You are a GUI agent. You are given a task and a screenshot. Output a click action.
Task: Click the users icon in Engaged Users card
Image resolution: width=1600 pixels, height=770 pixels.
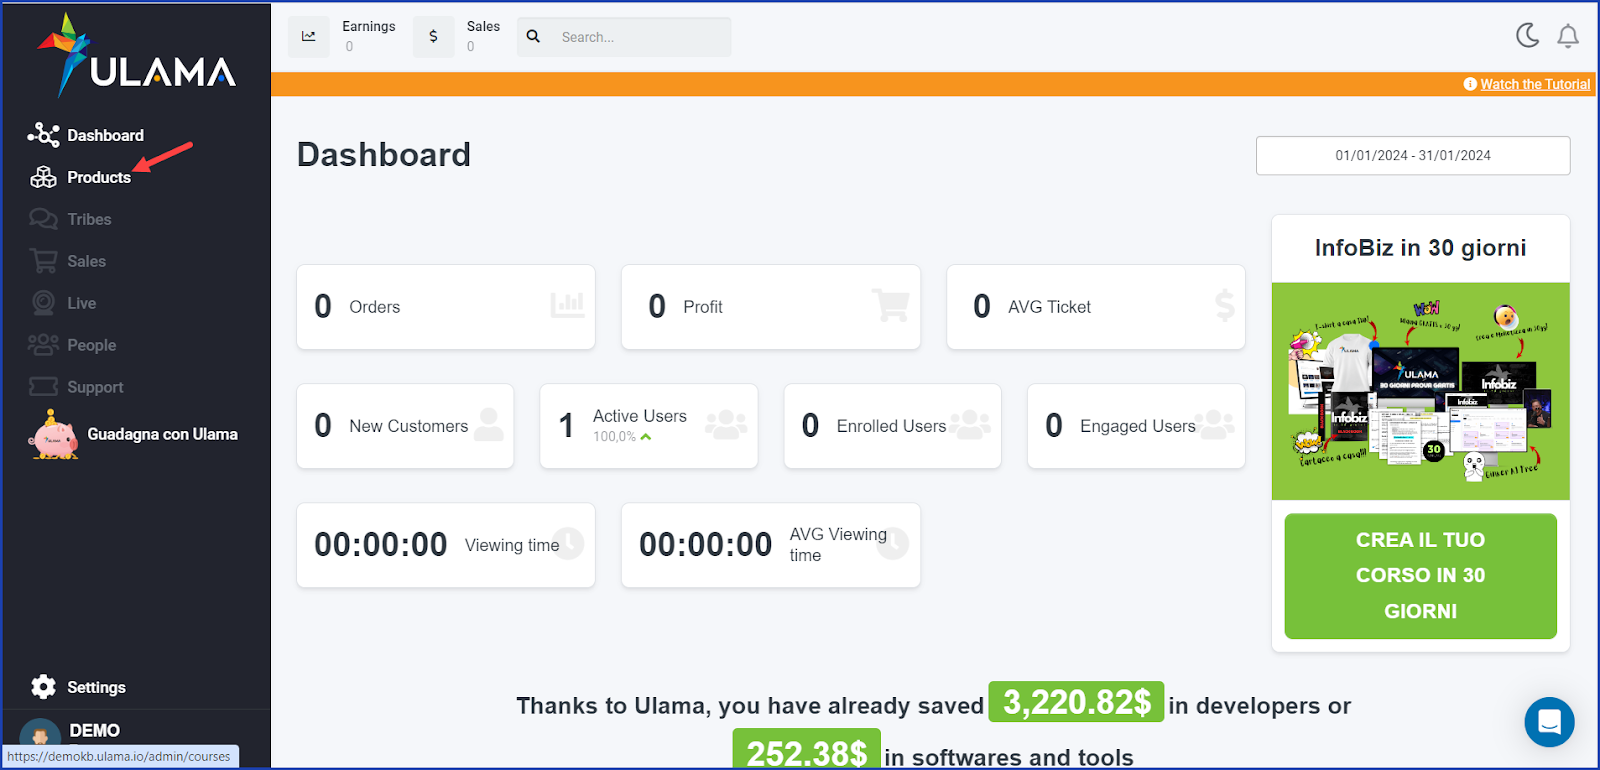1214,424
